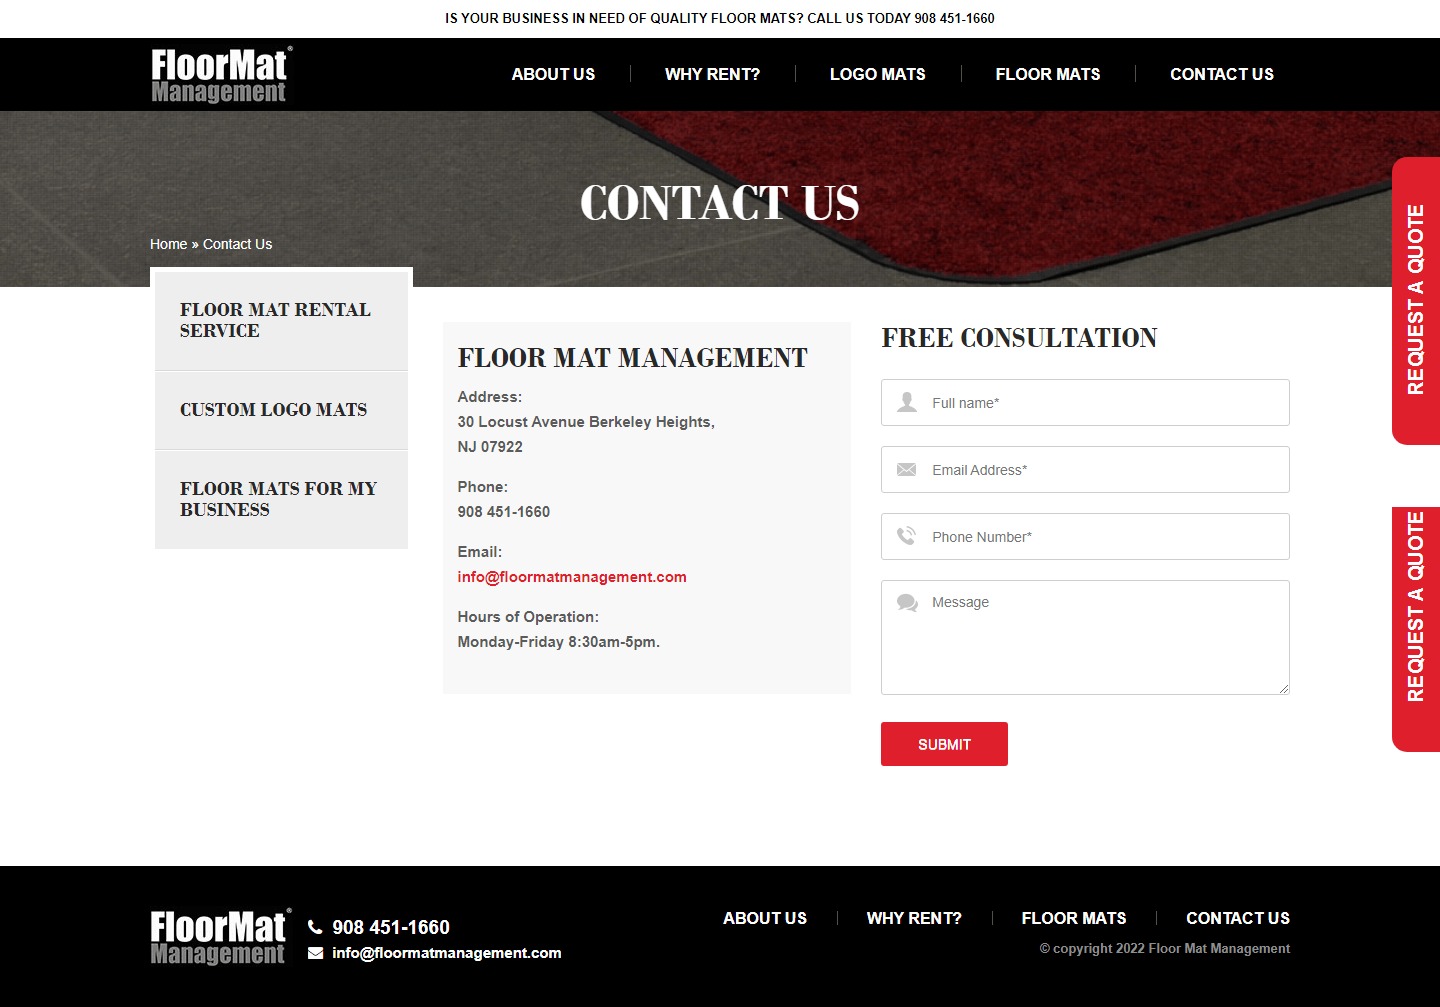Open FLOOR MATS link in the footer navigation
Image resolution: width=1440 pixels, height=1007 pixels.
tap(1074, 917)
